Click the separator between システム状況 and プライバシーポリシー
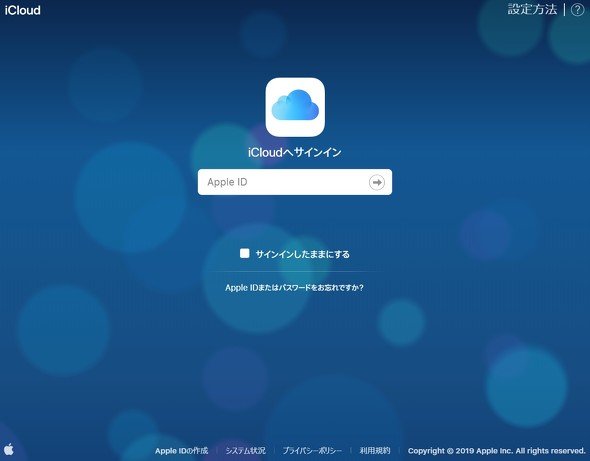The height and width of the screenshot is (461, 590). (x=274, y=450)
